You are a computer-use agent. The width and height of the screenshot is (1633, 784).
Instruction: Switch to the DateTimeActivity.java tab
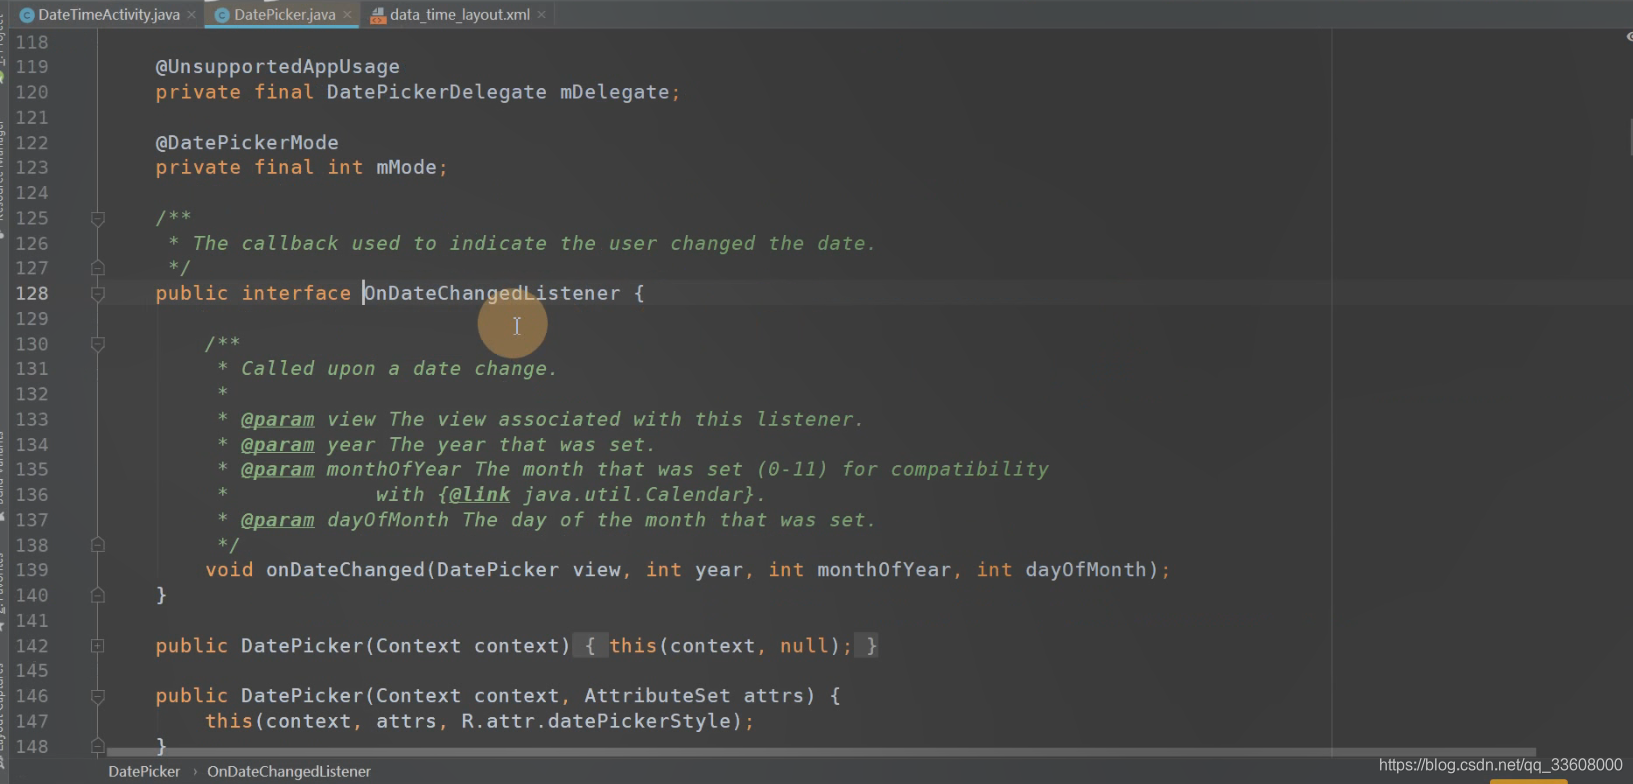click(x=109, y=15)
